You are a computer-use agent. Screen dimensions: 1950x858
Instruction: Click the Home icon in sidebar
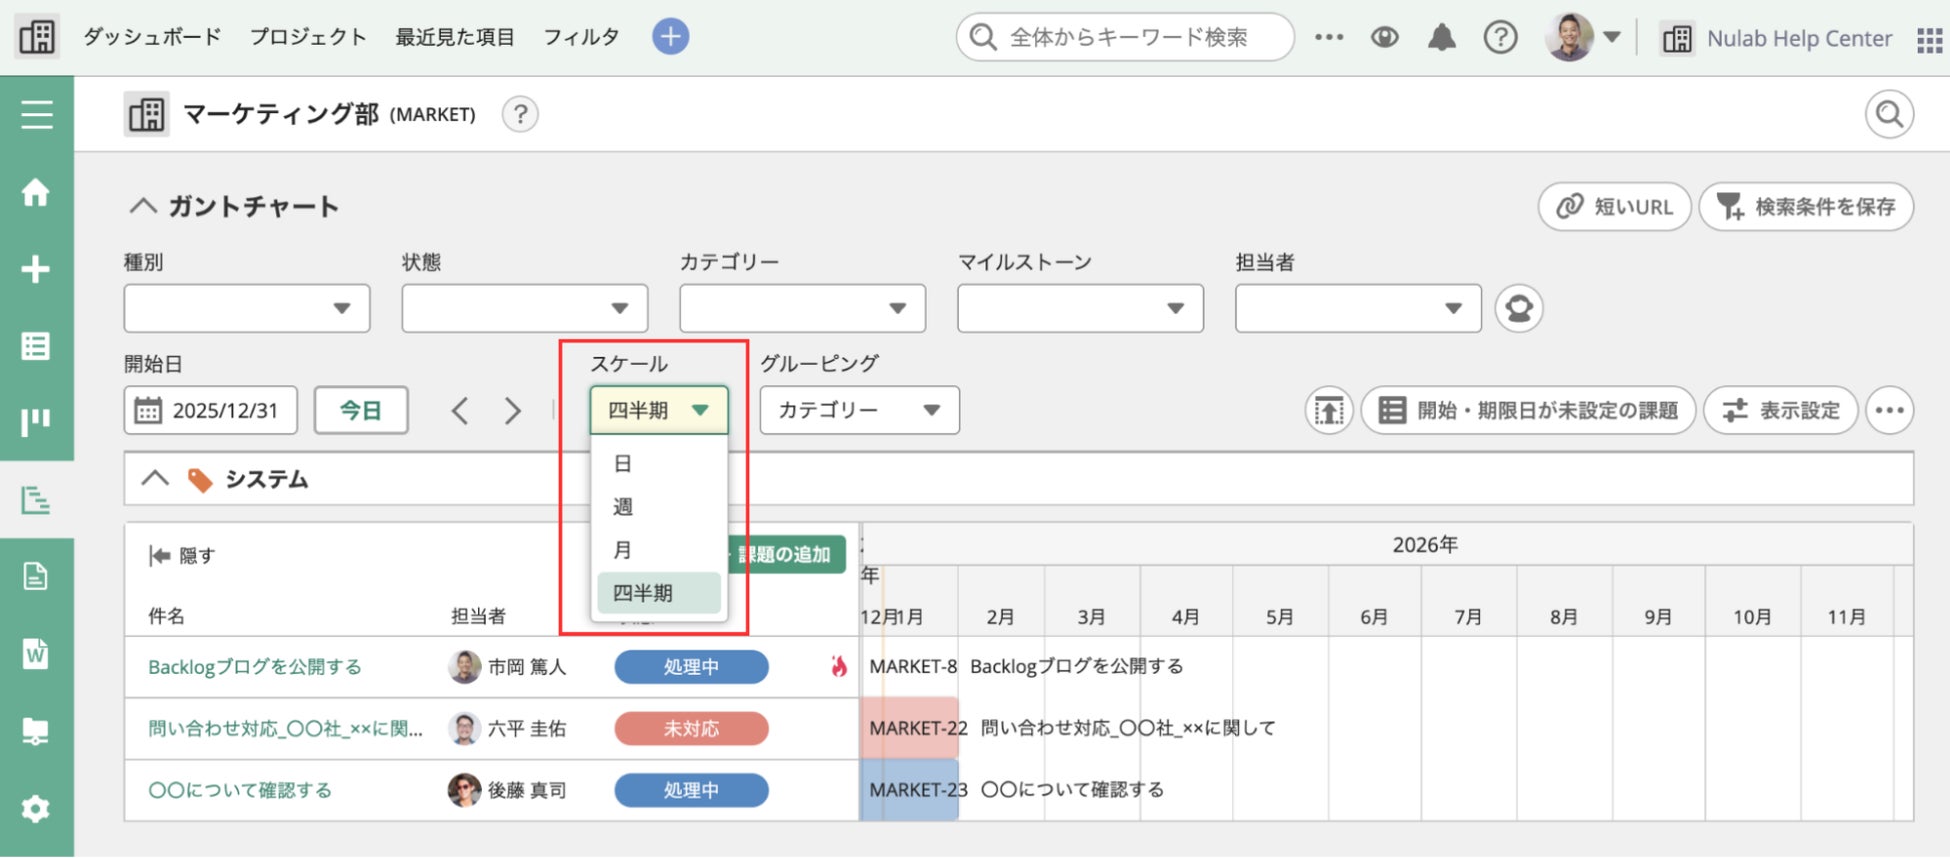(36, 192)
